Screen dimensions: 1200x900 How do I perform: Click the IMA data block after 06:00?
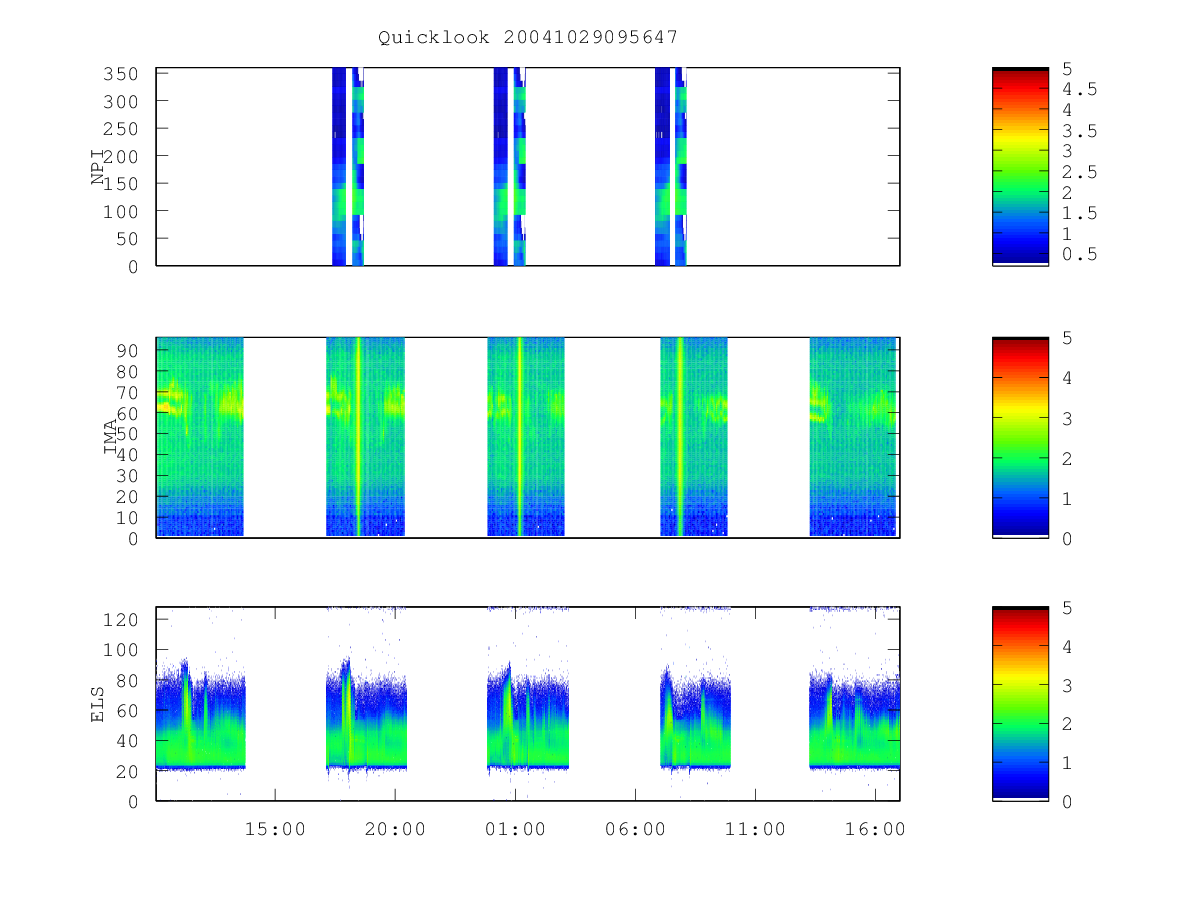(x=694, y=437)
